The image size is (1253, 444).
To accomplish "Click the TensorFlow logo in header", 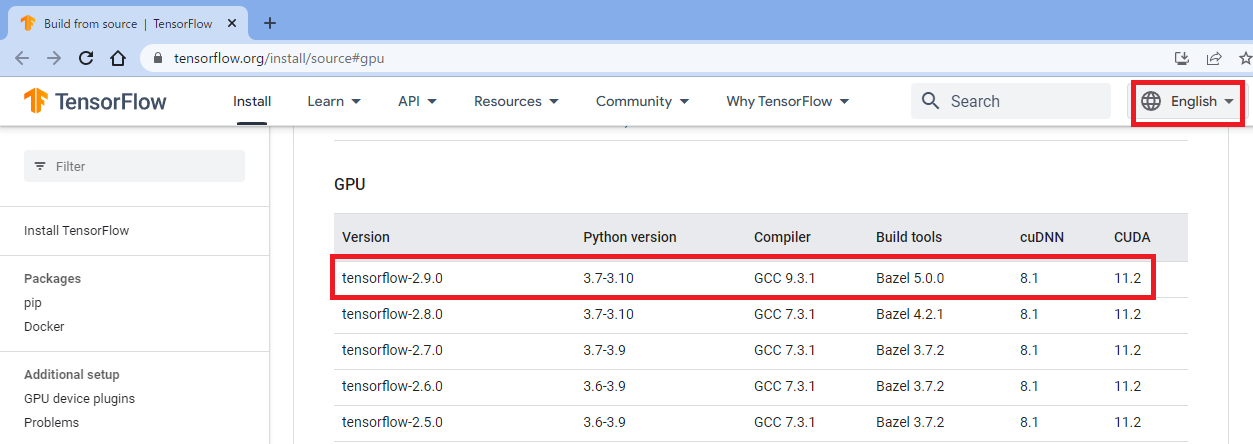I will [96, 101].
